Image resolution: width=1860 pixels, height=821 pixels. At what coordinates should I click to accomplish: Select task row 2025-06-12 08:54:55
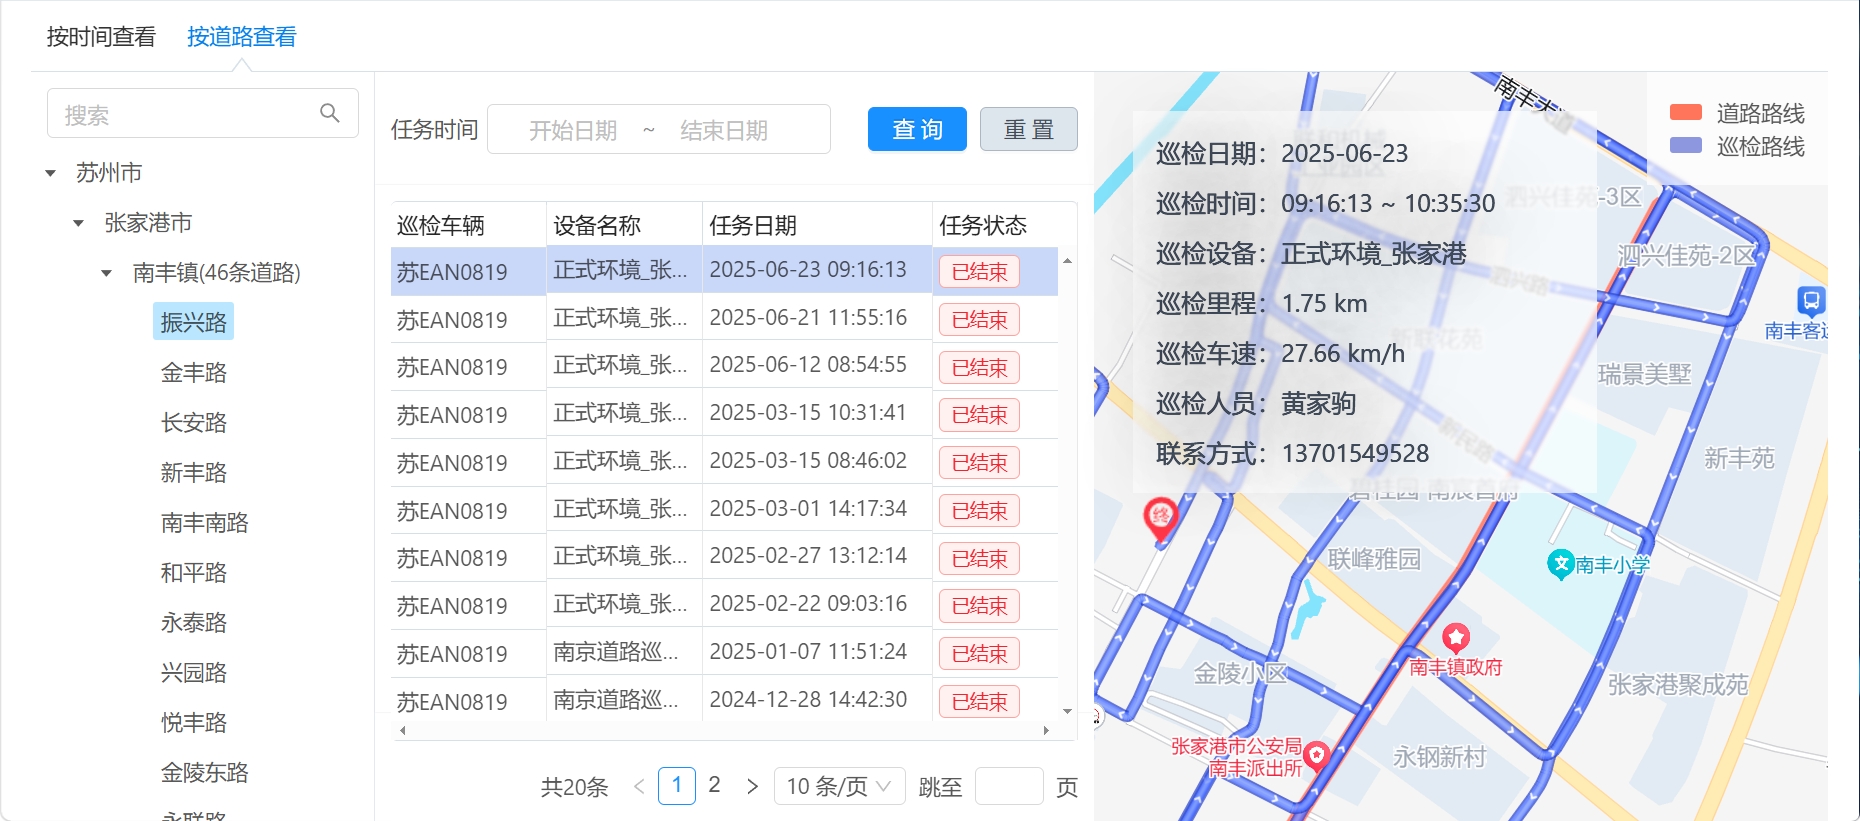pyautogui.click(x=724, y=367)
